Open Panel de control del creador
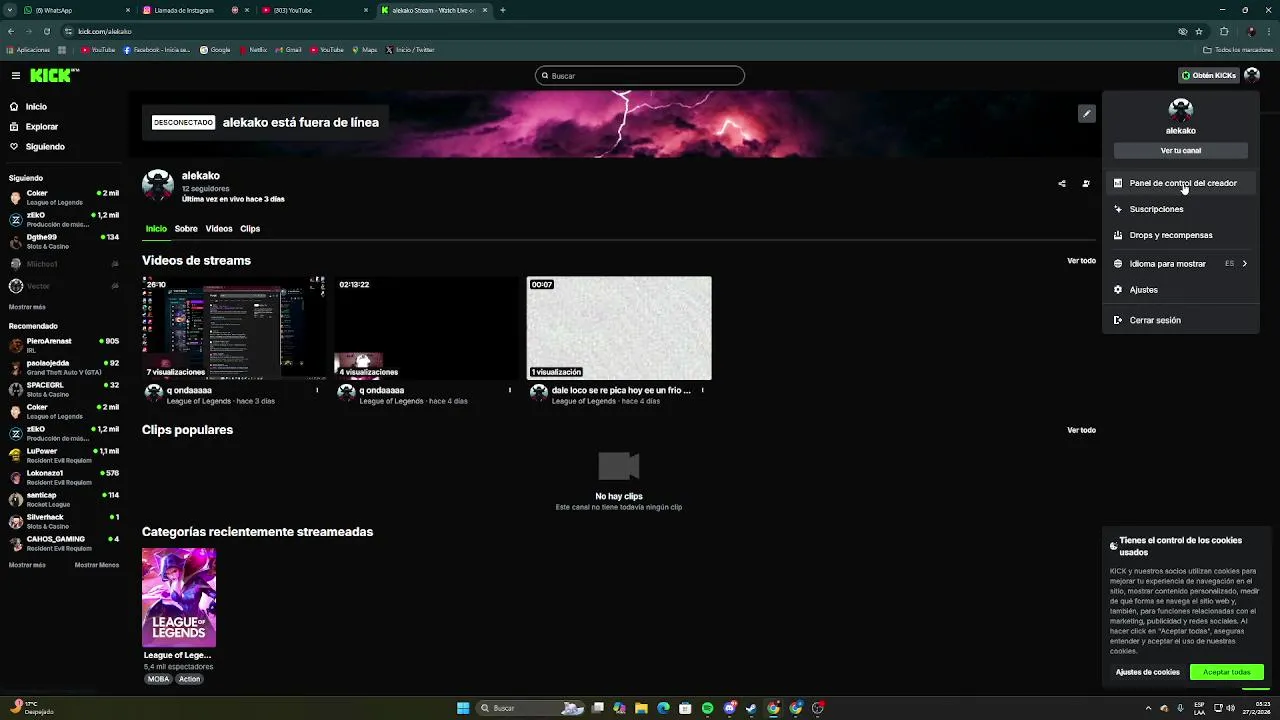The width and height of the screenshot is (1280, 720). coord(1181,183)
